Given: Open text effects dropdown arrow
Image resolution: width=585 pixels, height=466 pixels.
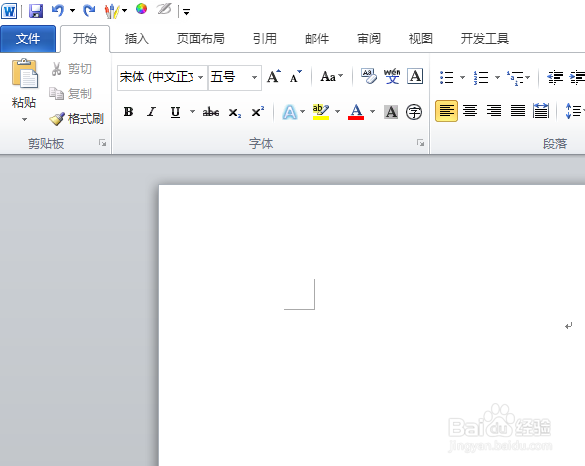Looking at the screenshot, I should pos(303,112).
